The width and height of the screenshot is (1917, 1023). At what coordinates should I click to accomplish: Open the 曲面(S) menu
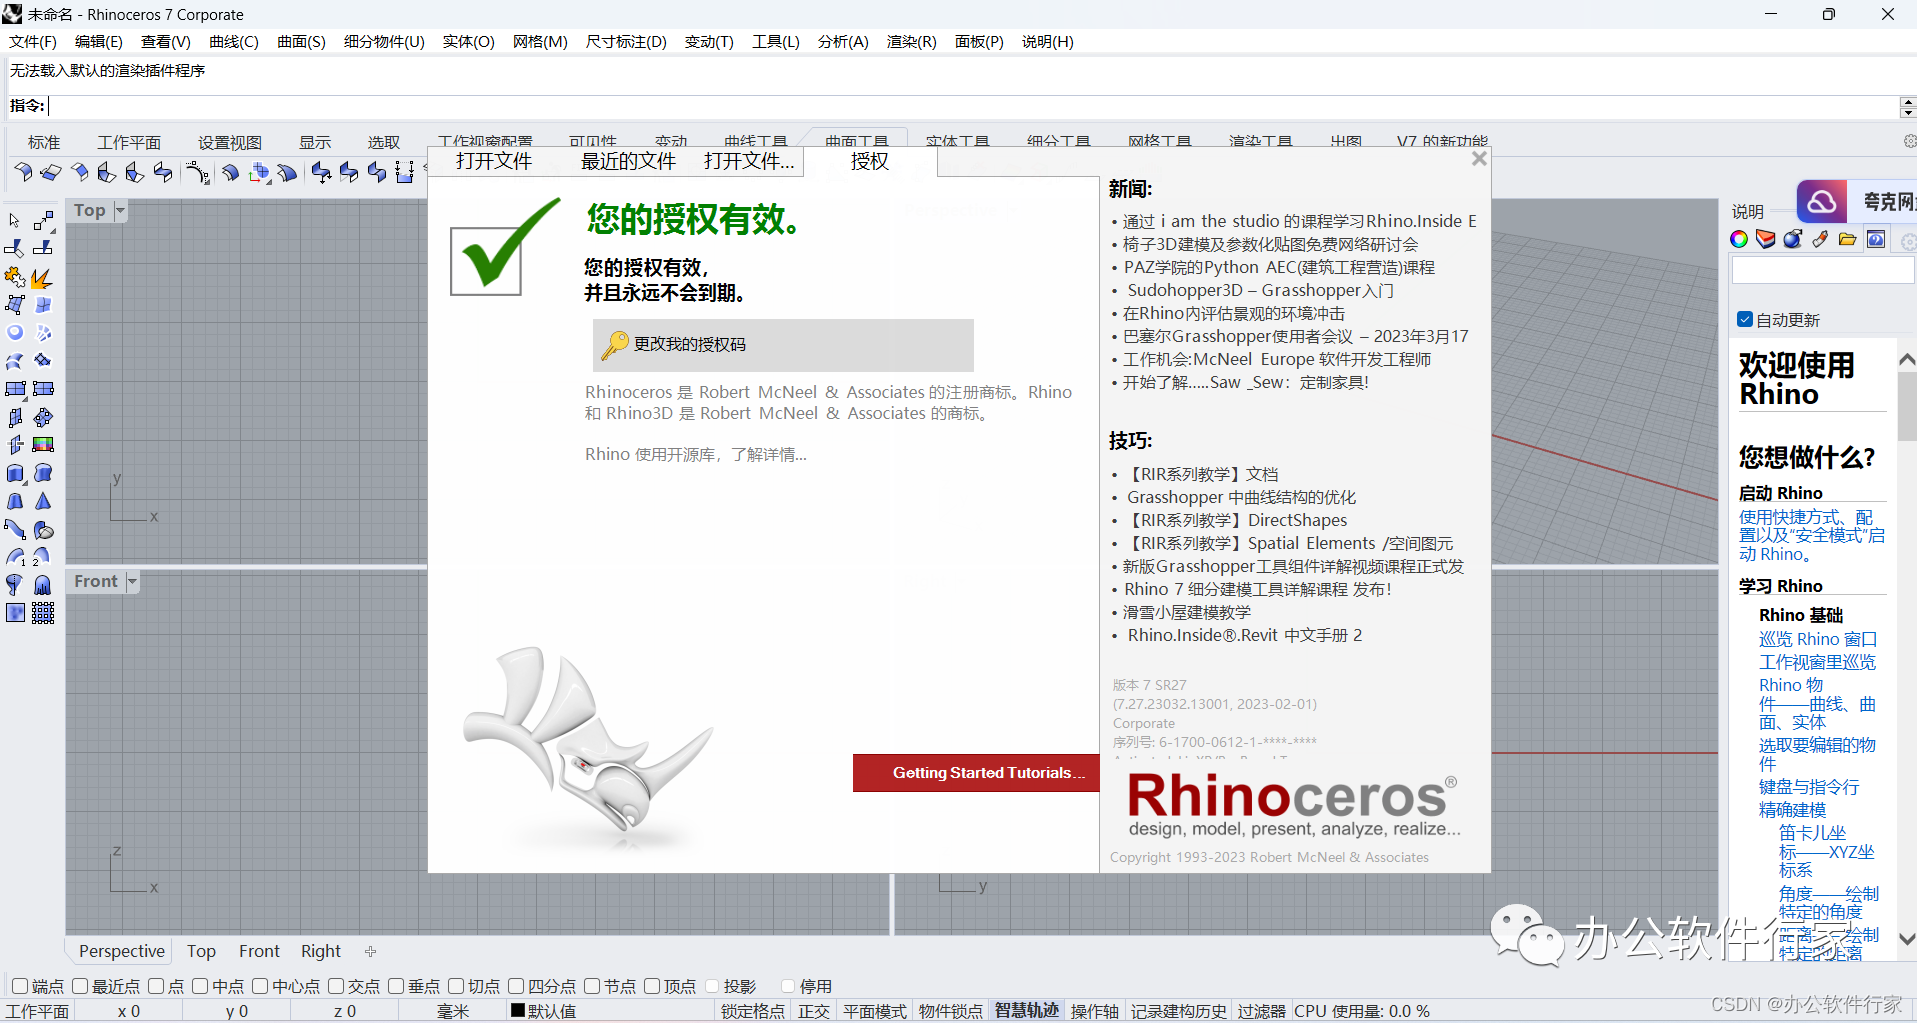[301, 41]
